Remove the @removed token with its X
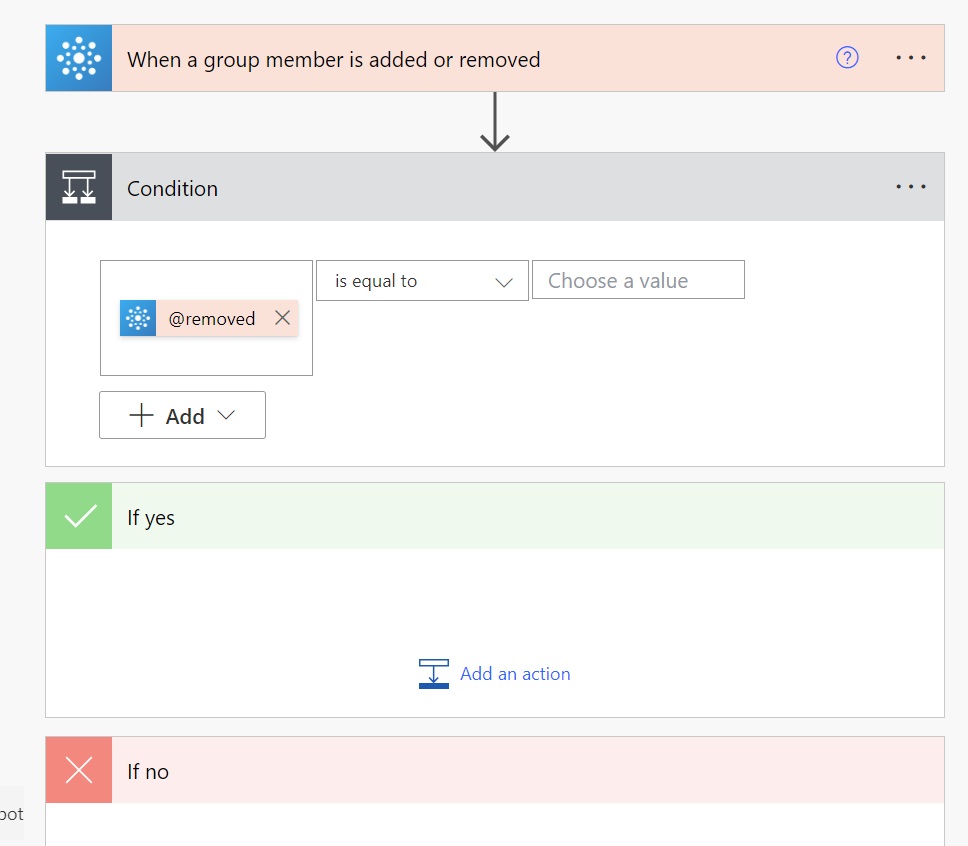968x846 pixels. (283, 318)
